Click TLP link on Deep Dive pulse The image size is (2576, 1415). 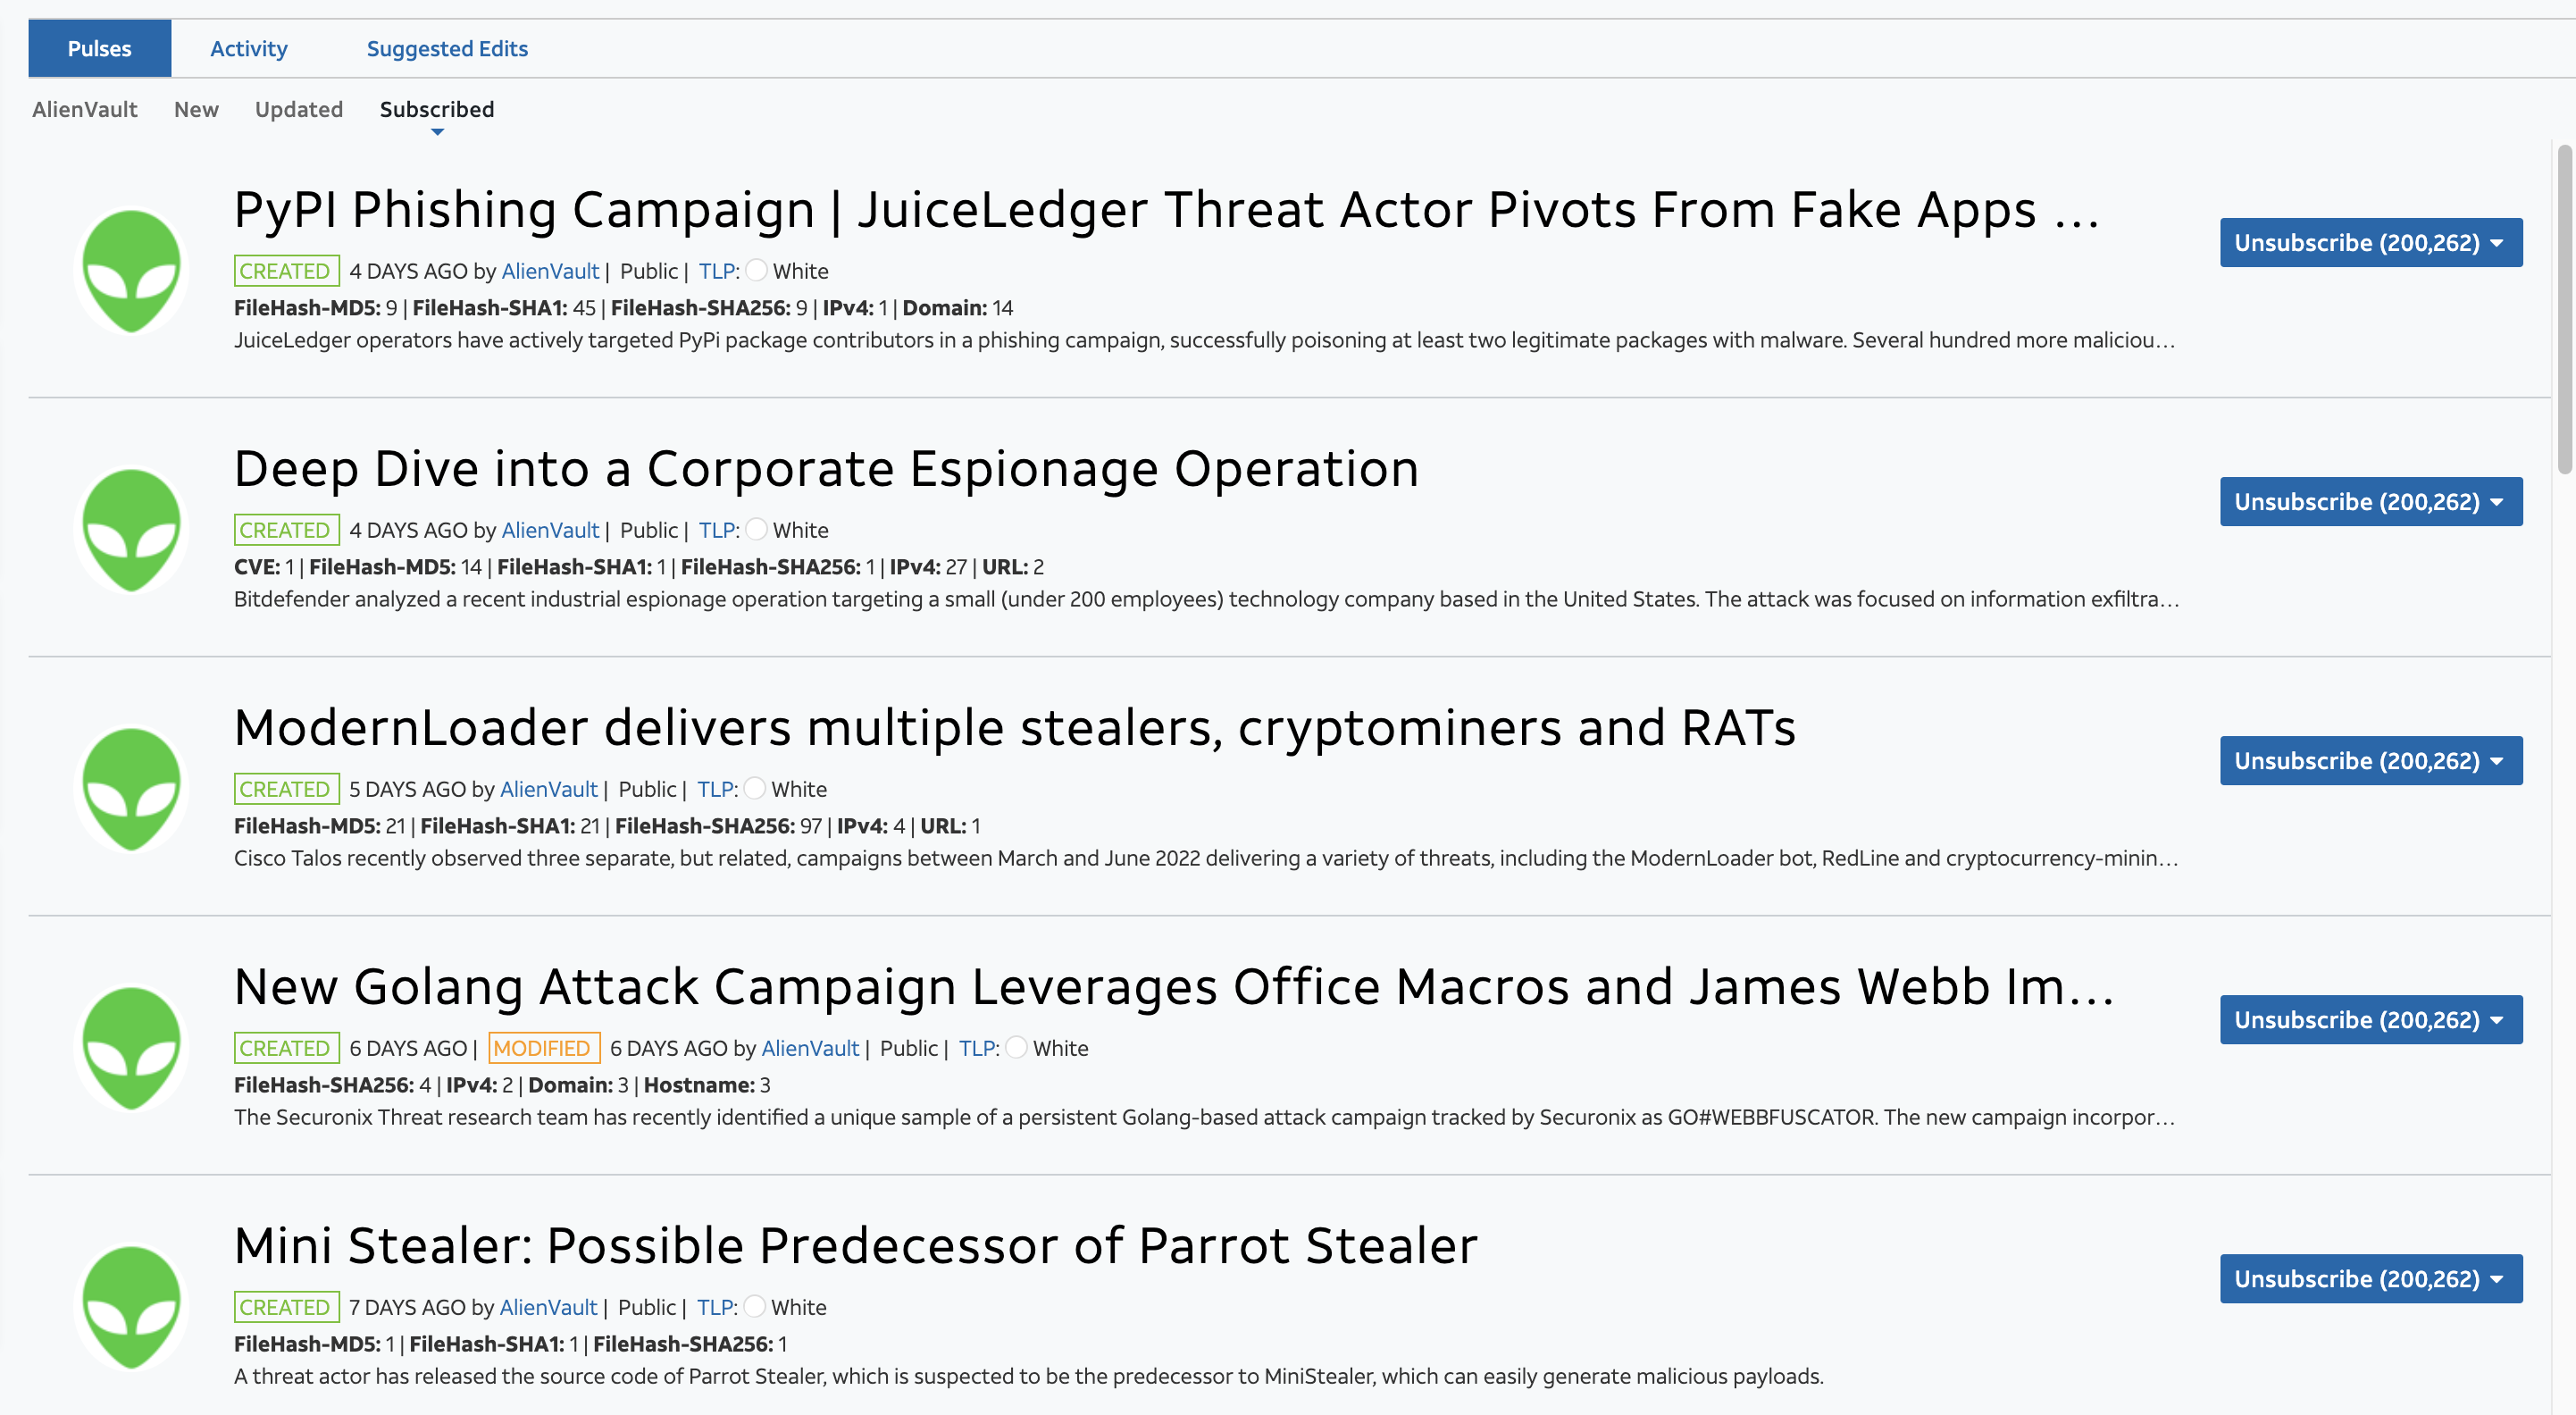[x=716, y=530]
